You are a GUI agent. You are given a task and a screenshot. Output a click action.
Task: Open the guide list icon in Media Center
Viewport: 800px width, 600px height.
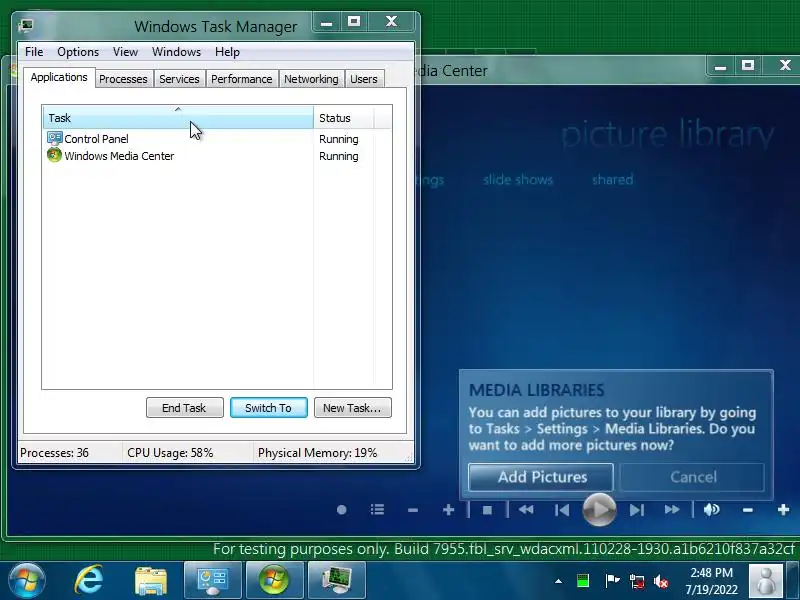[x=378, y=510]
